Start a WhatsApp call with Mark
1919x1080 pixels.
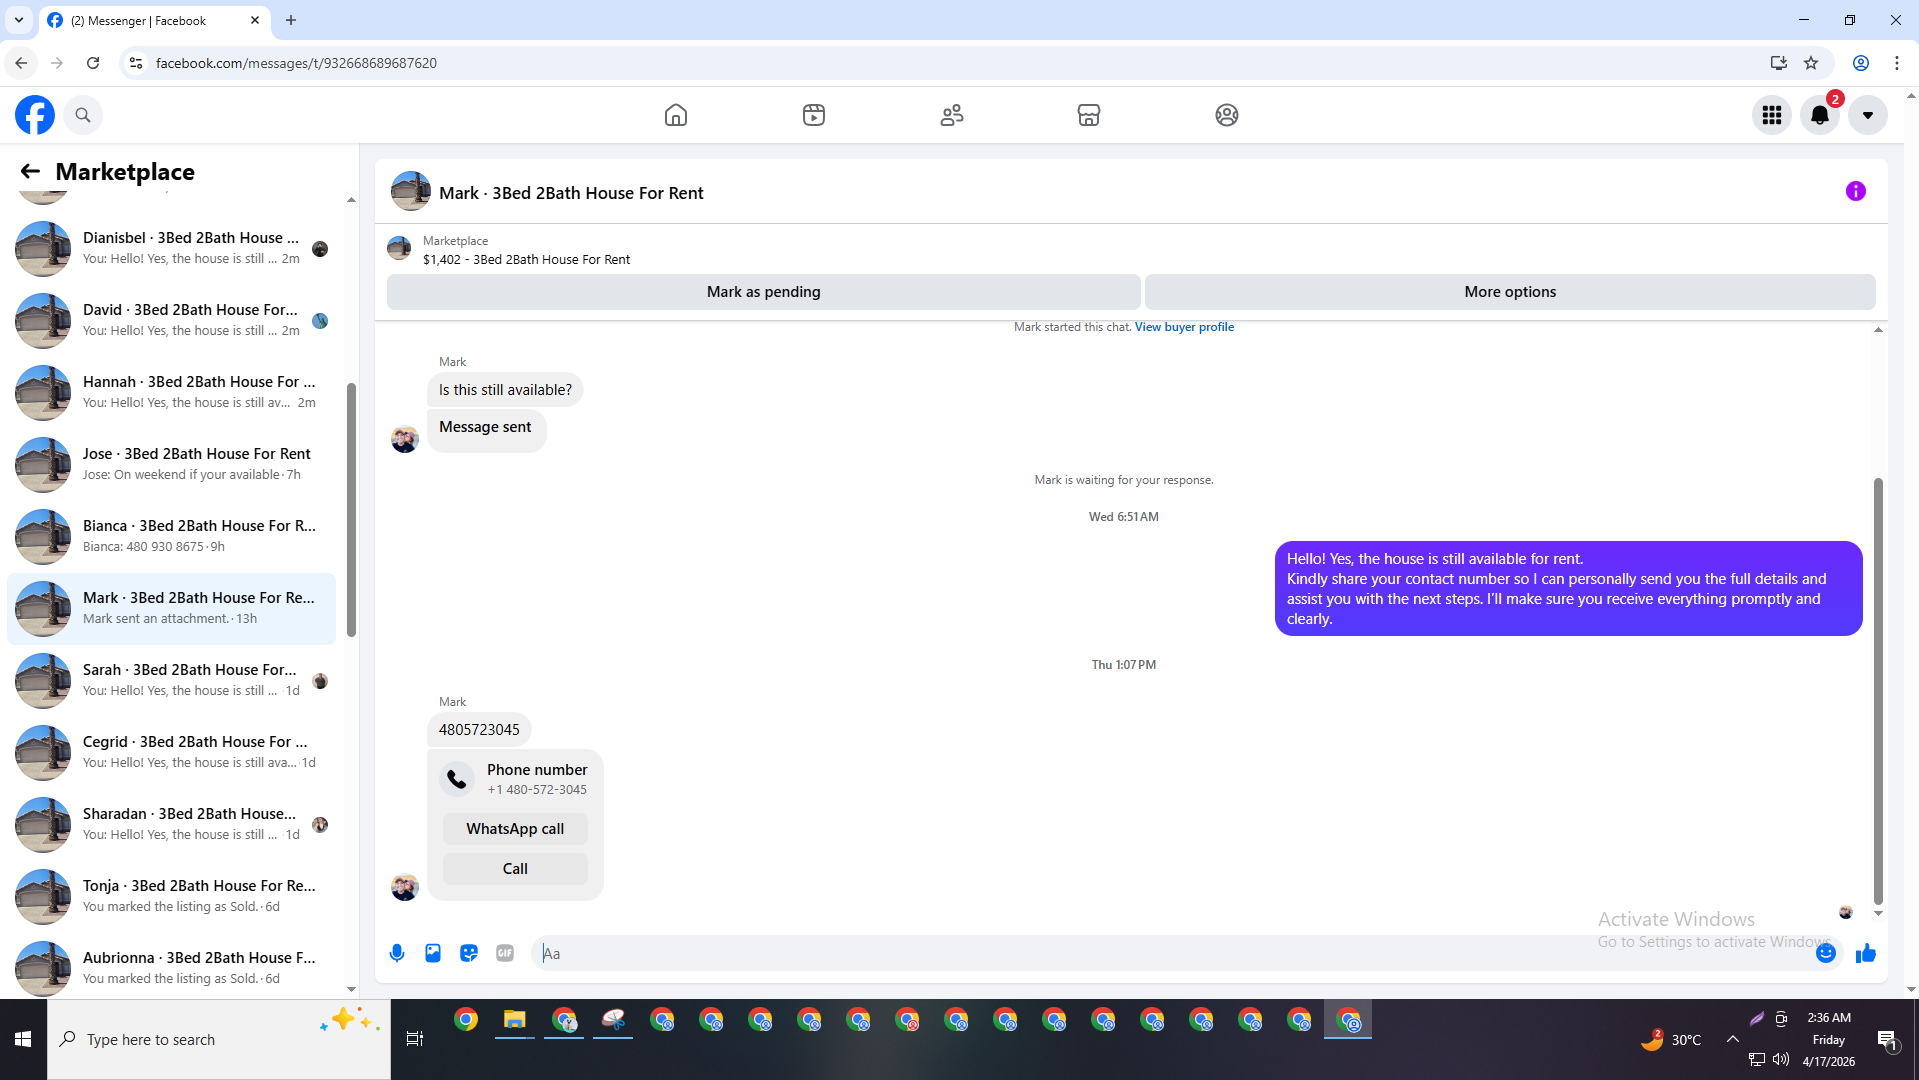pos(515,829)
